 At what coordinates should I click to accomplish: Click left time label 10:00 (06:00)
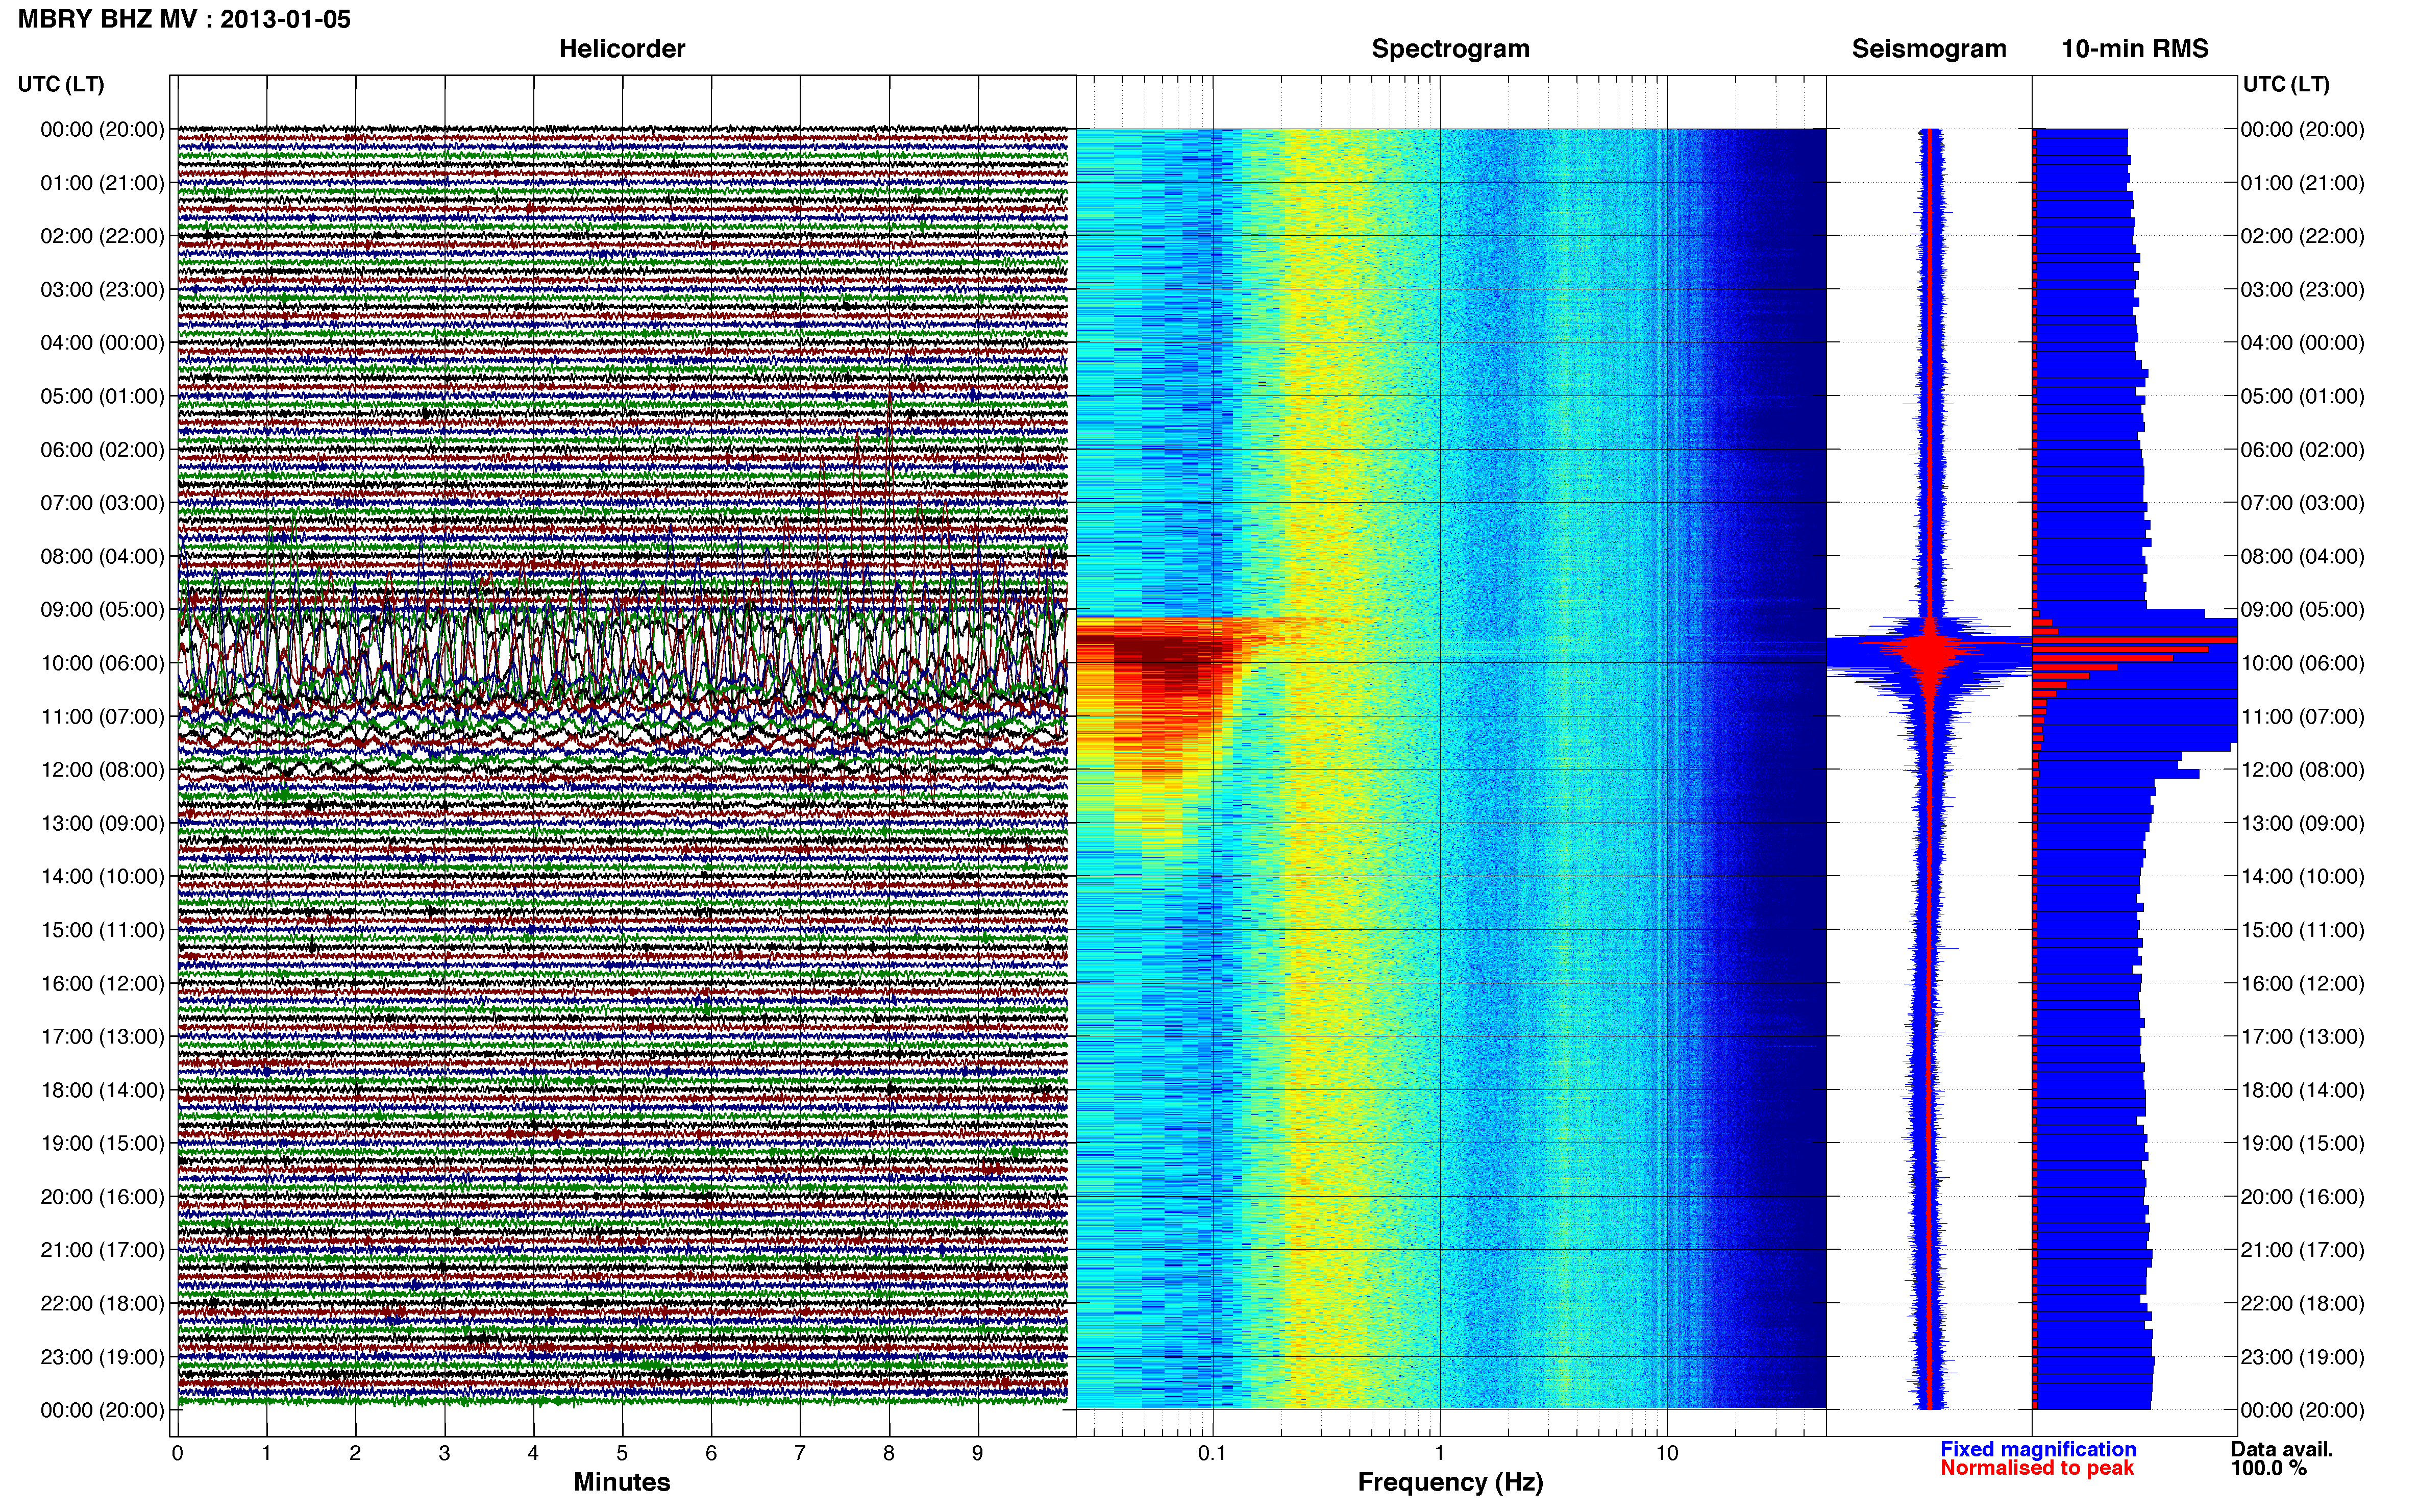pos(102,663)
